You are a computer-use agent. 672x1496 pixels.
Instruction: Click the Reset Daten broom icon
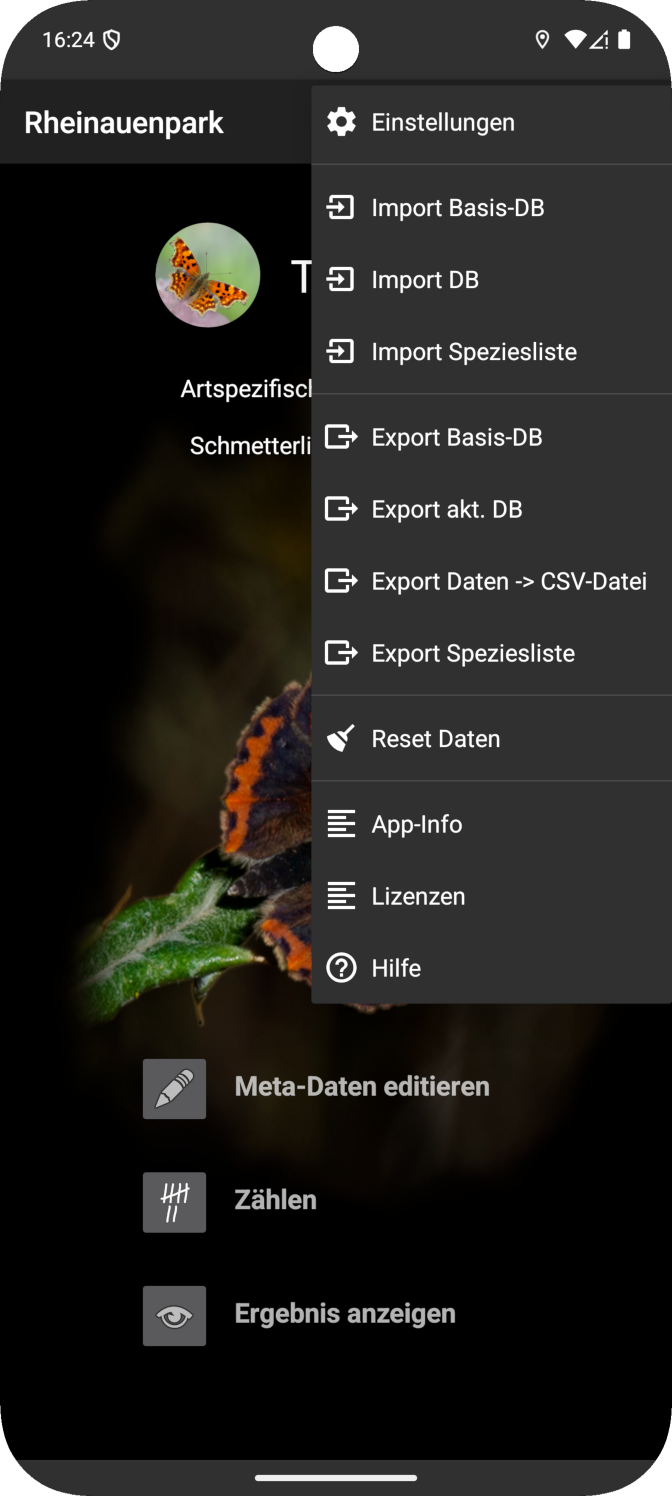(x=341, y=739)
